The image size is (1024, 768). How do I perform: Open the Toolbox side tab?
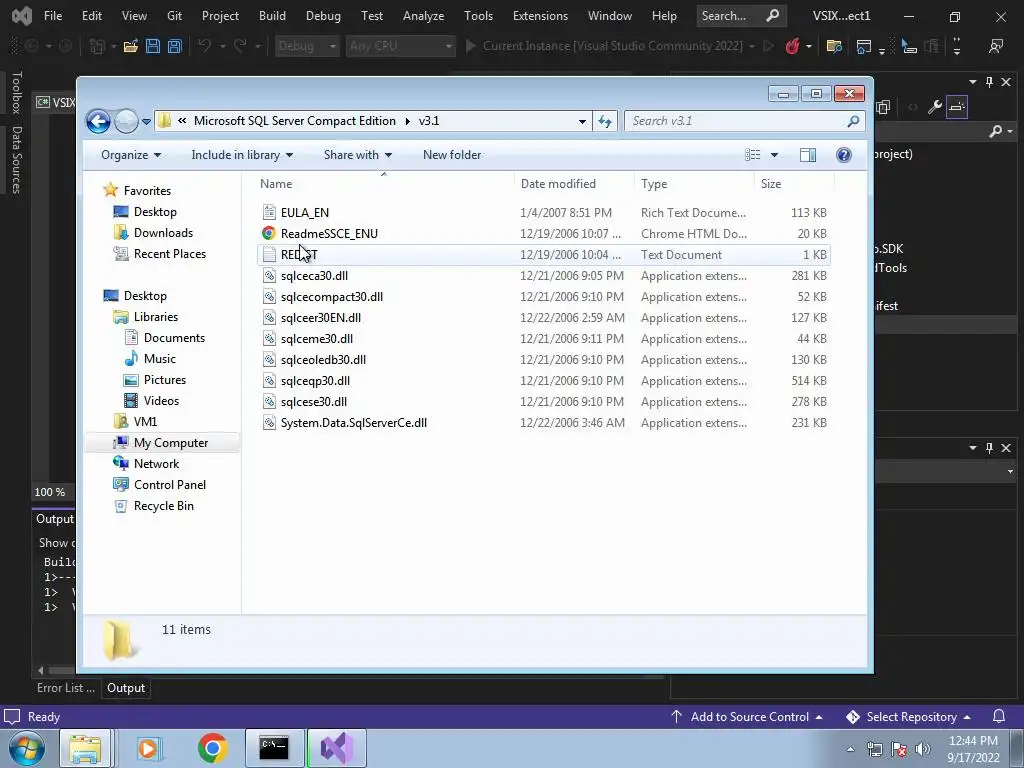click(x=16, y=93)
